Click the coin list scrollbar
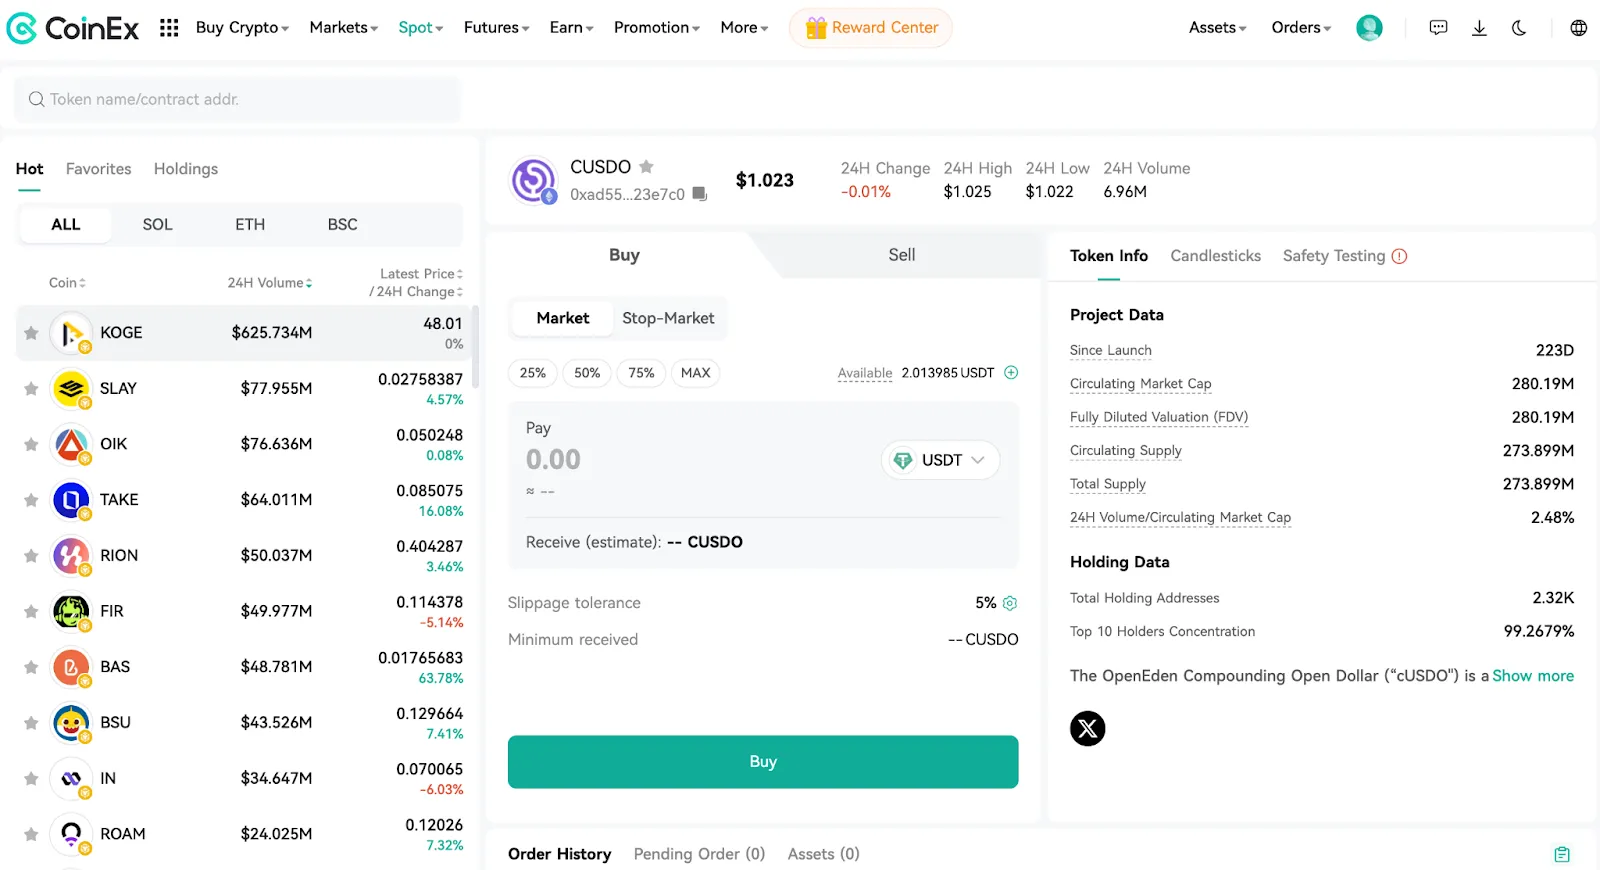The height and width of the screenshot is (870, 1600). [x=476, y=347]
